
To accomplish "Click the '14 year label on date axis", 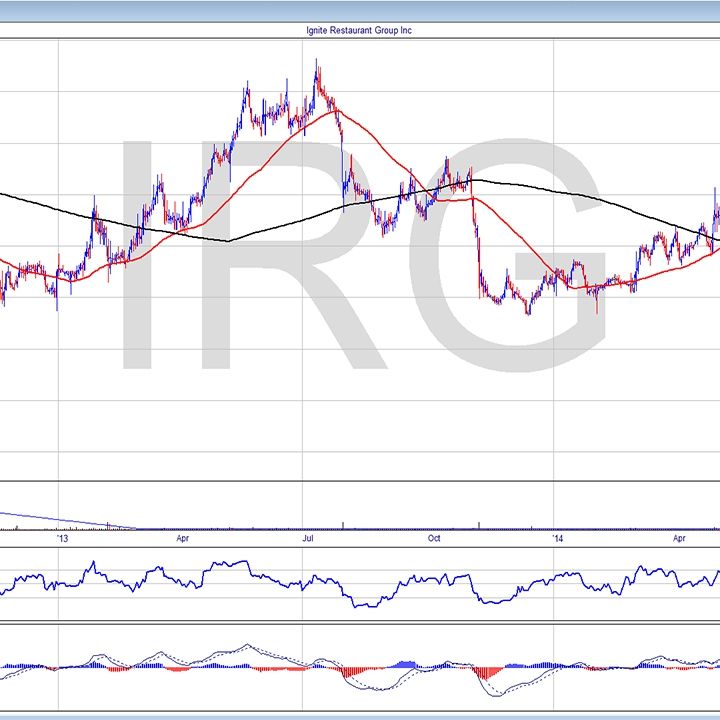I will pyautogui.click(x=557, y=539).
